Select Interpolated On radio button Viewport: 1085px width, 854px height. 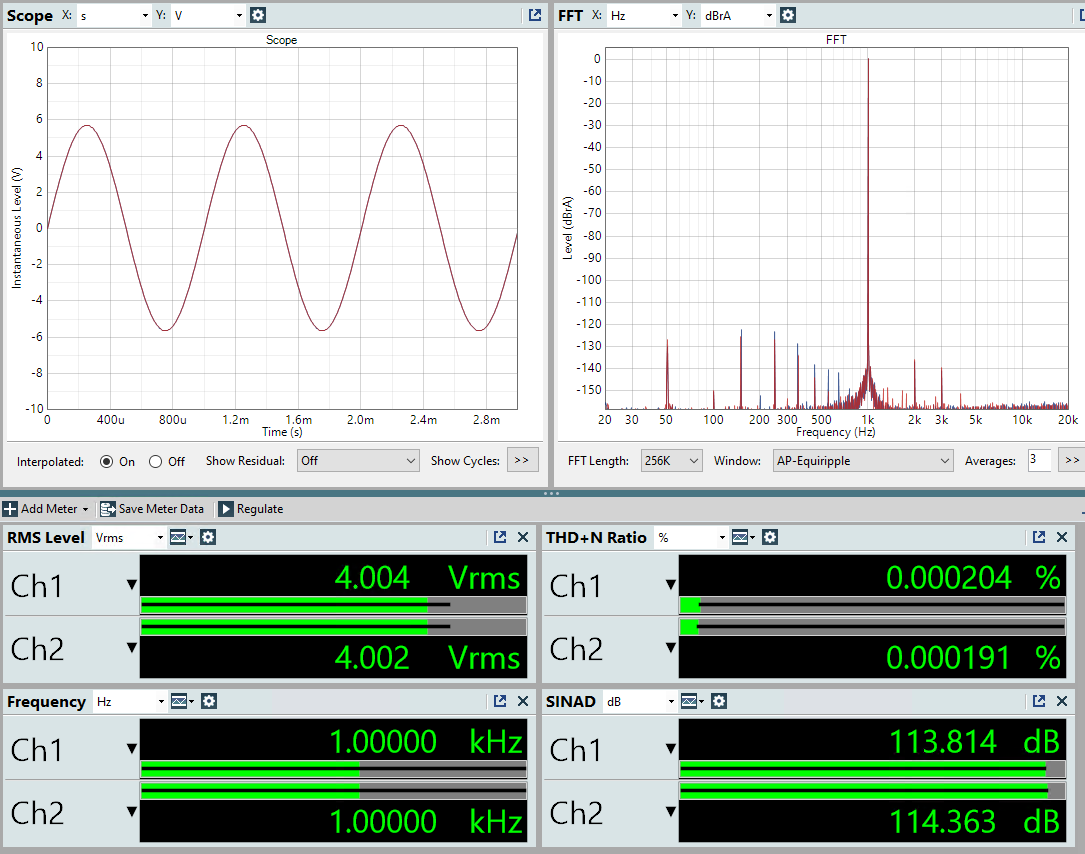coord(107,462)
